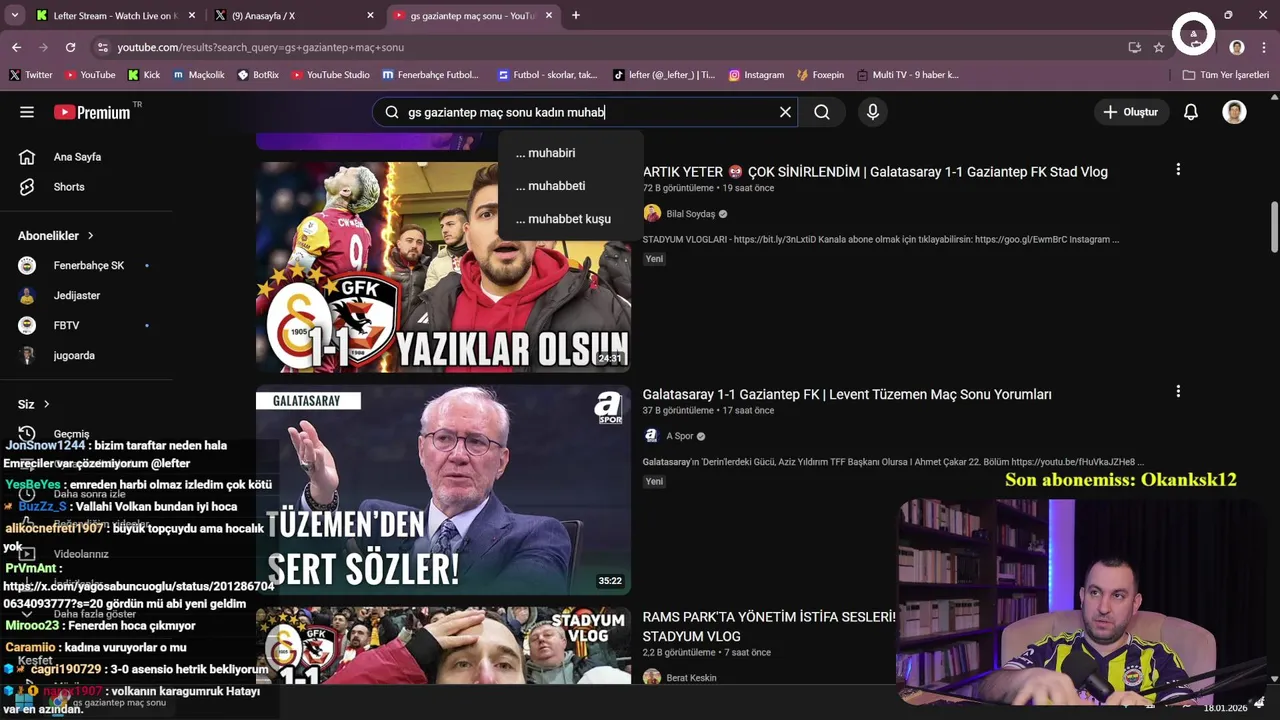
Task: Open YouTube Studio bookmark
Action: pyautogui.click(x=330, y=75)
